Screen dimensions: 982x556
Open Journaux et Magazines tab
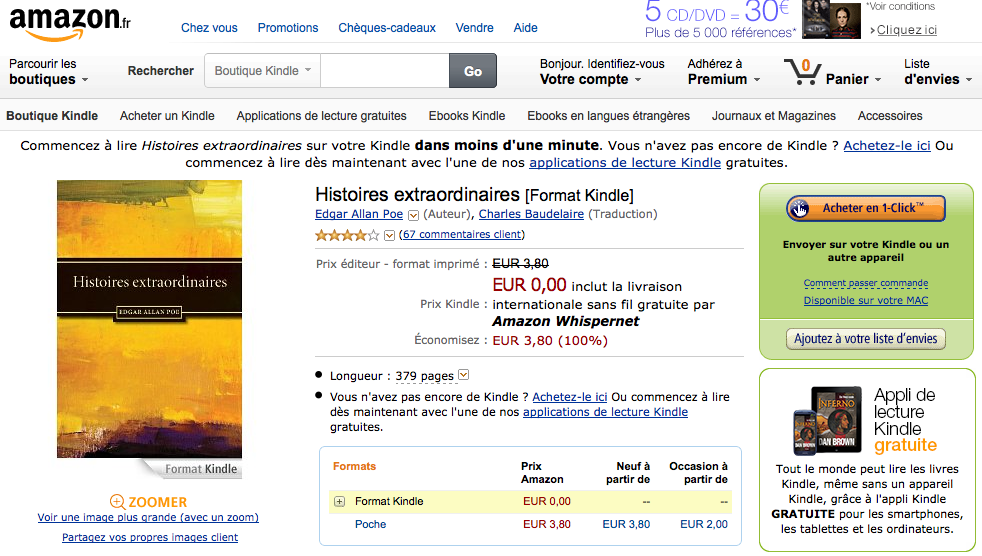(773, 116)
